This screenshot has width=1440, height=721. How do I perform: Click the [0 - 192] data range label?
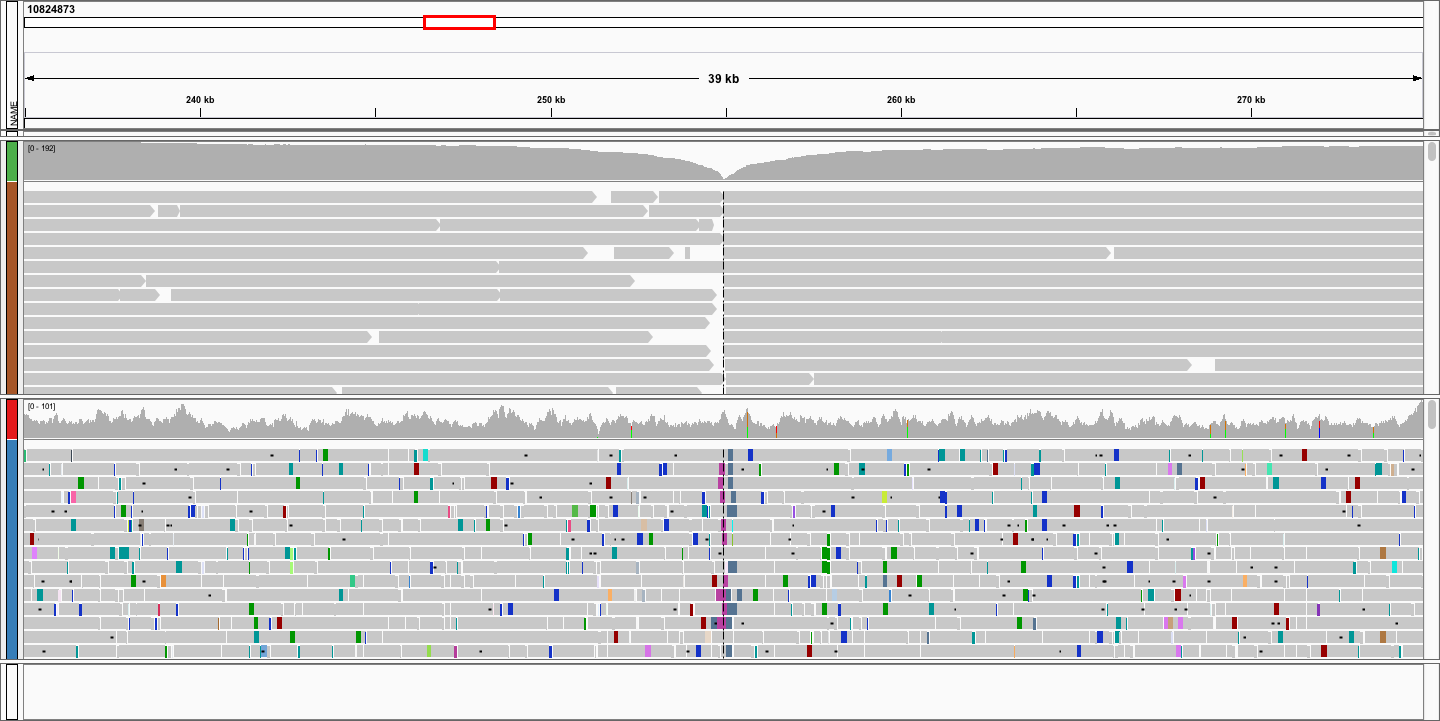42,148
